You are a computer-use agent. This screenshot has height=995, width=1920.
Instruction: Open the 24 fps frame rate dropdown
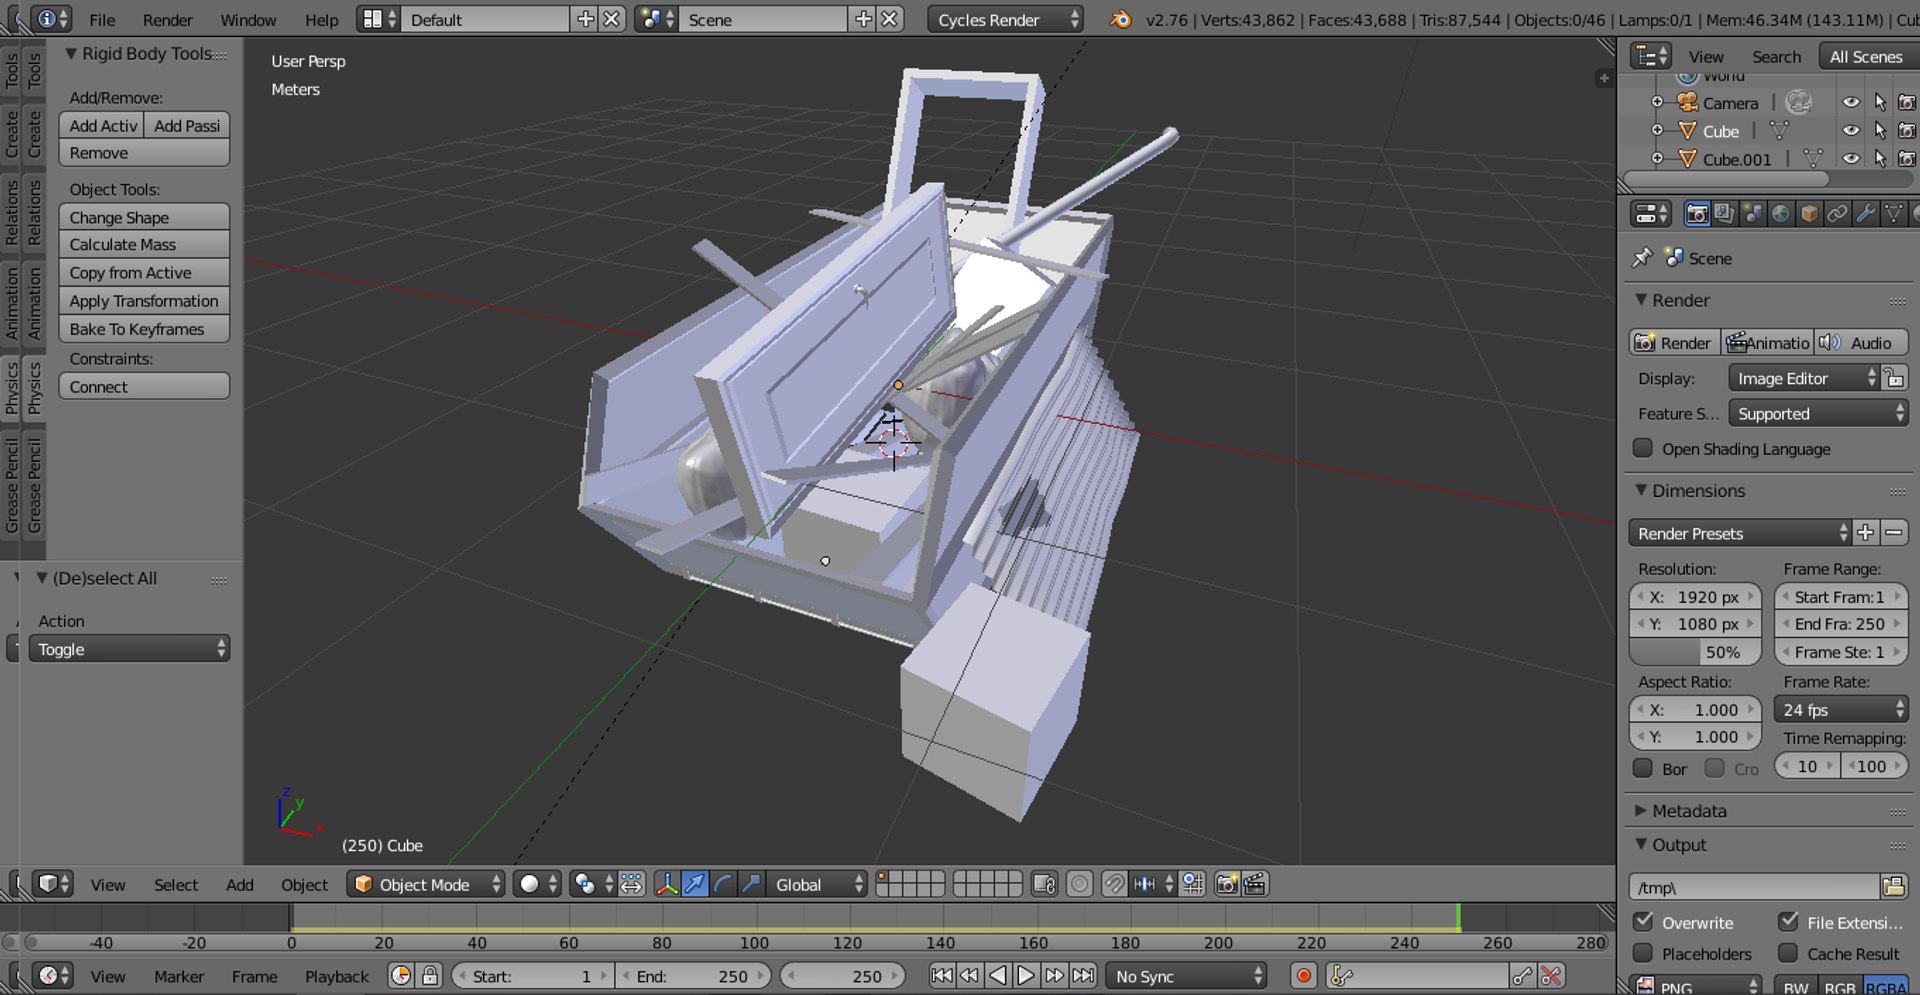tap(1841, 709)
